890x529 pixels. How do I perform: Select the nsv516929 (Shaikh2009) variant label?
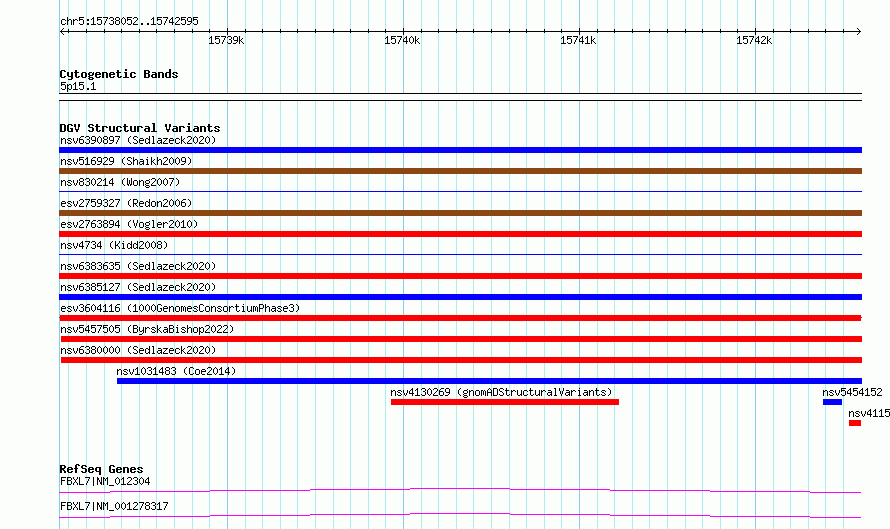pyautogui.click(x=126, y=161)
